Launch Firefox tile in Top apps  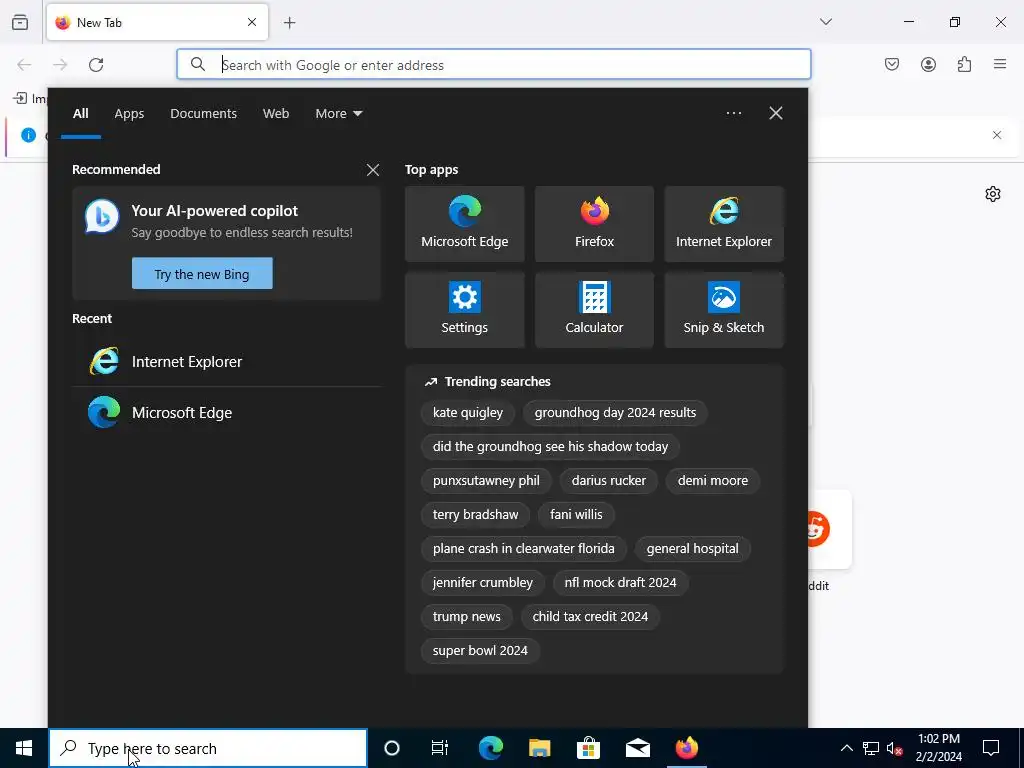594,224
